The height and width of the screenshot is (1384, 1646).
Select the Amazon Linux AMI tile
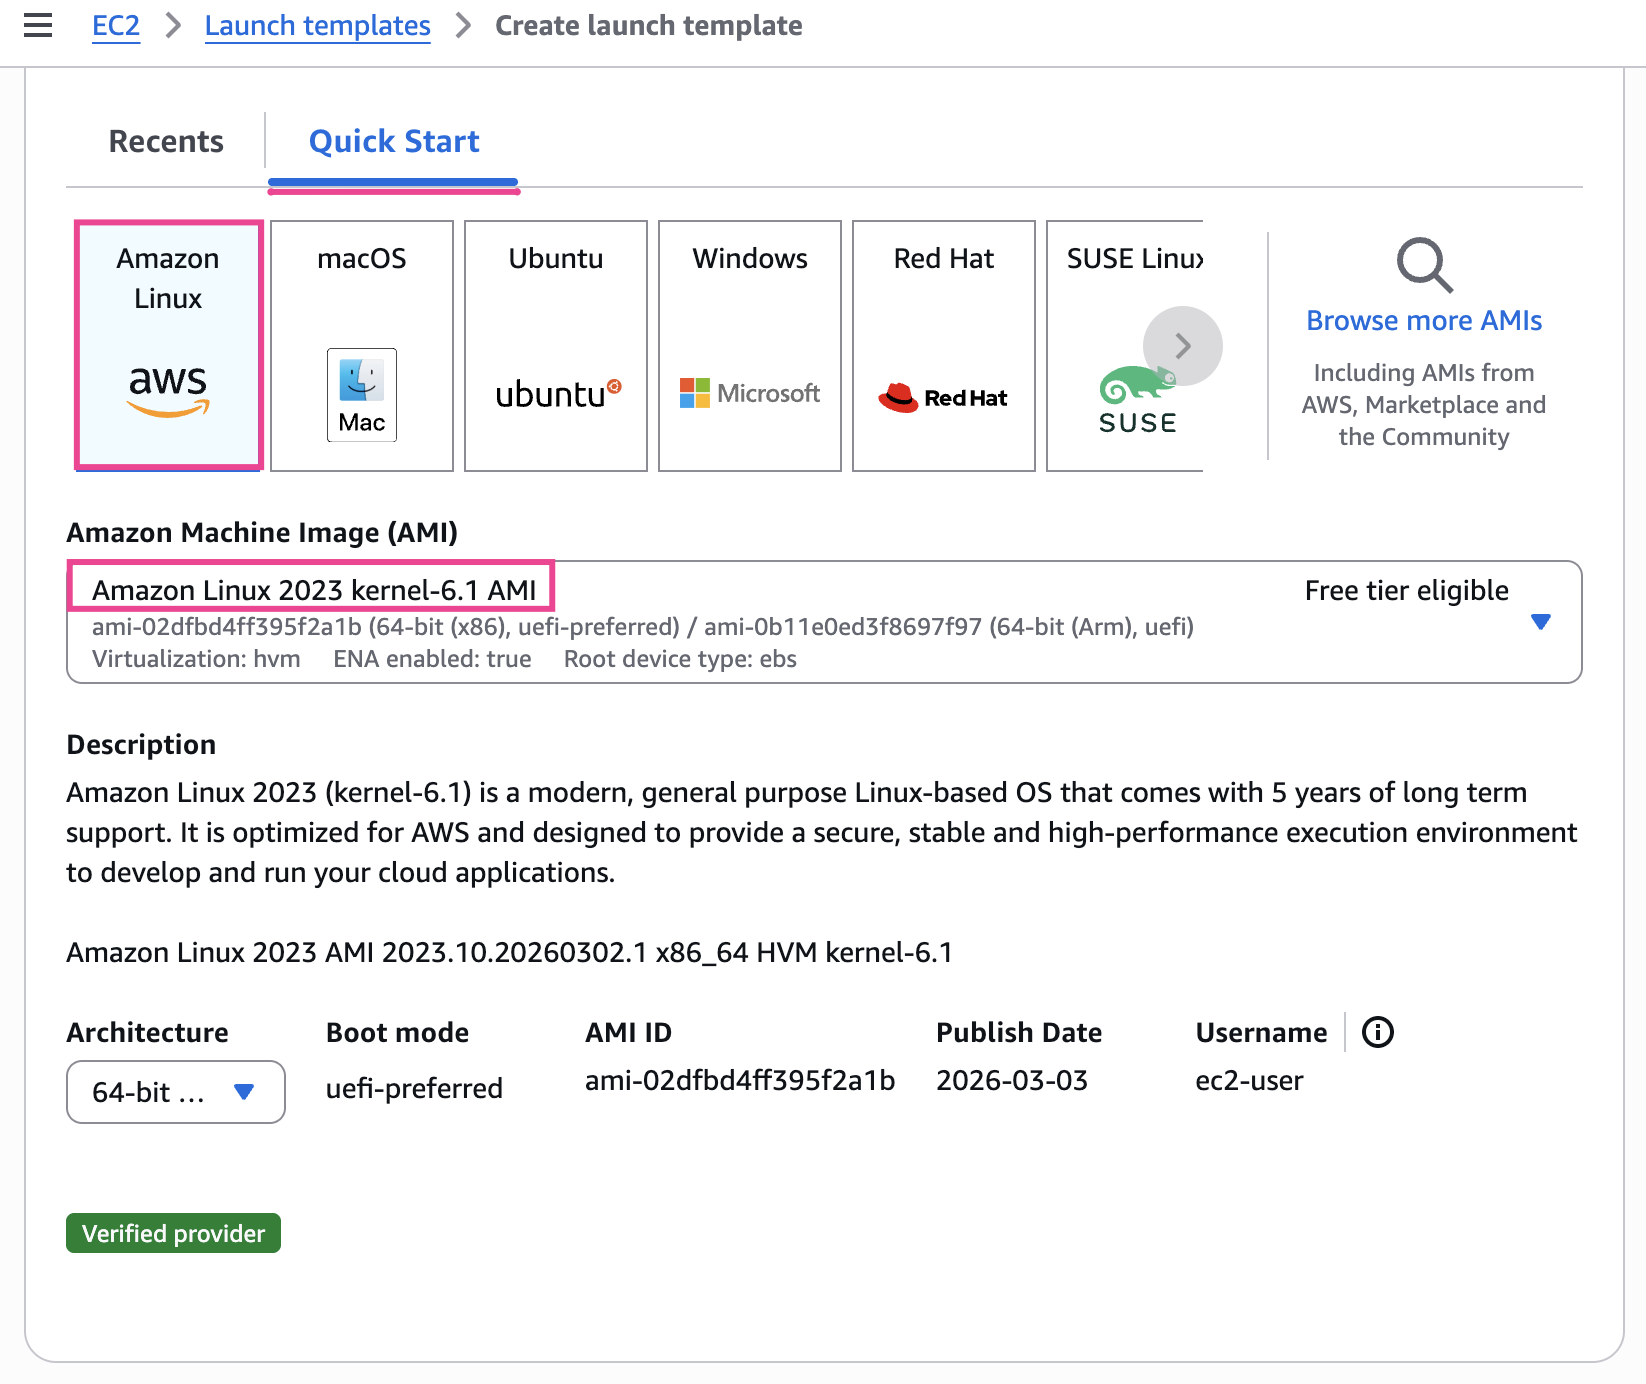click(x=168, y=345)
